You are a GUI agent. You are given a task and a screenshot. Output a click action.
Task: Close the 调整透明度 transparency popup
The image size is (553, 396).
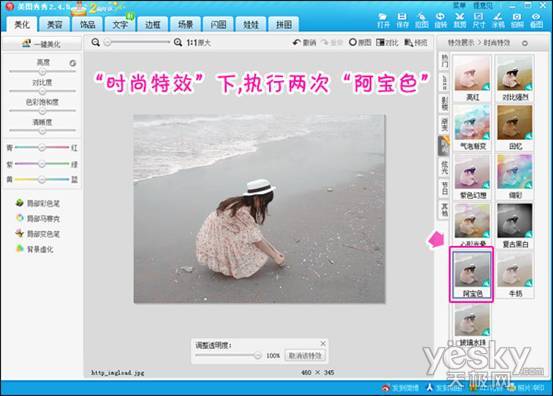click(x=323, y=343)
